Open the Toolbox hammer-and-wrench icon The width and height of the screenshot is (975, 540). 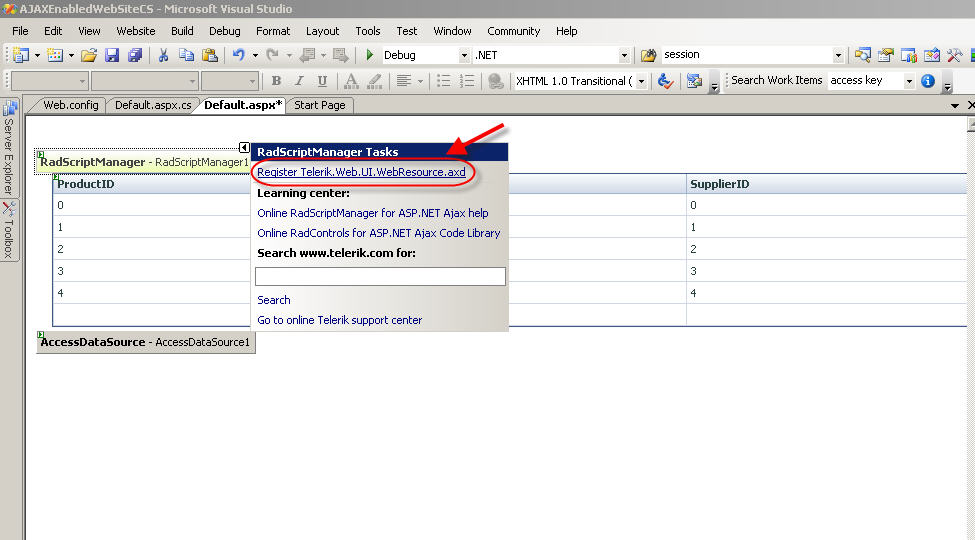pos(954,55)
